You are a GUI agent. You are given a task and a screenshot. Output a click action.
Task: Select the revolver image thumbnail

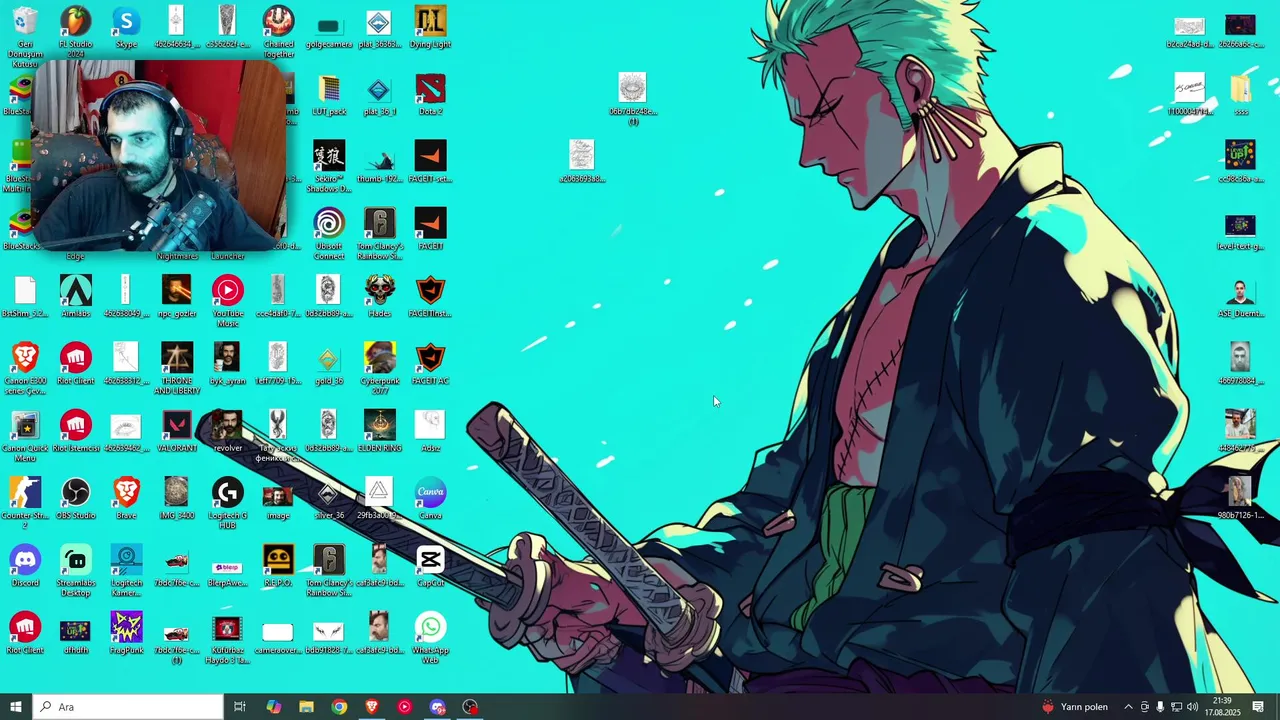pyautogui.click(x=227, y=431)
